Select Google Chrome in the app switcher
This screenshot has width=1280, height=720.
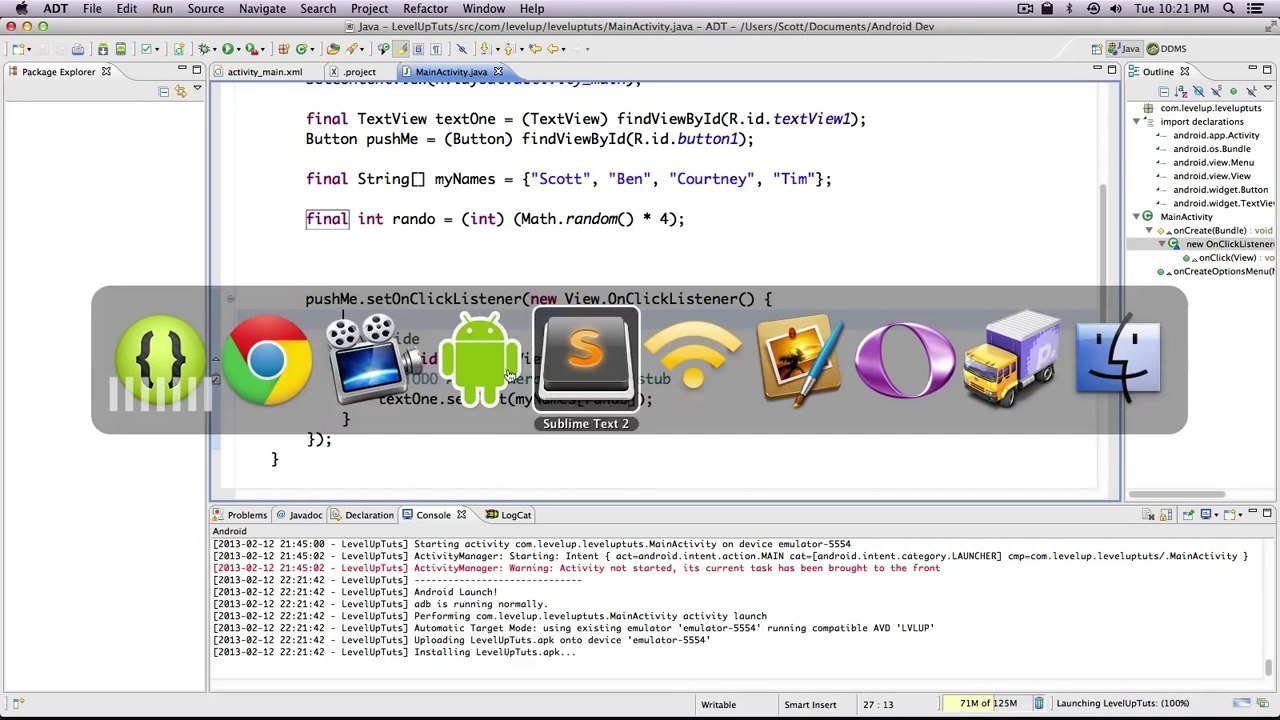point(267,360)
